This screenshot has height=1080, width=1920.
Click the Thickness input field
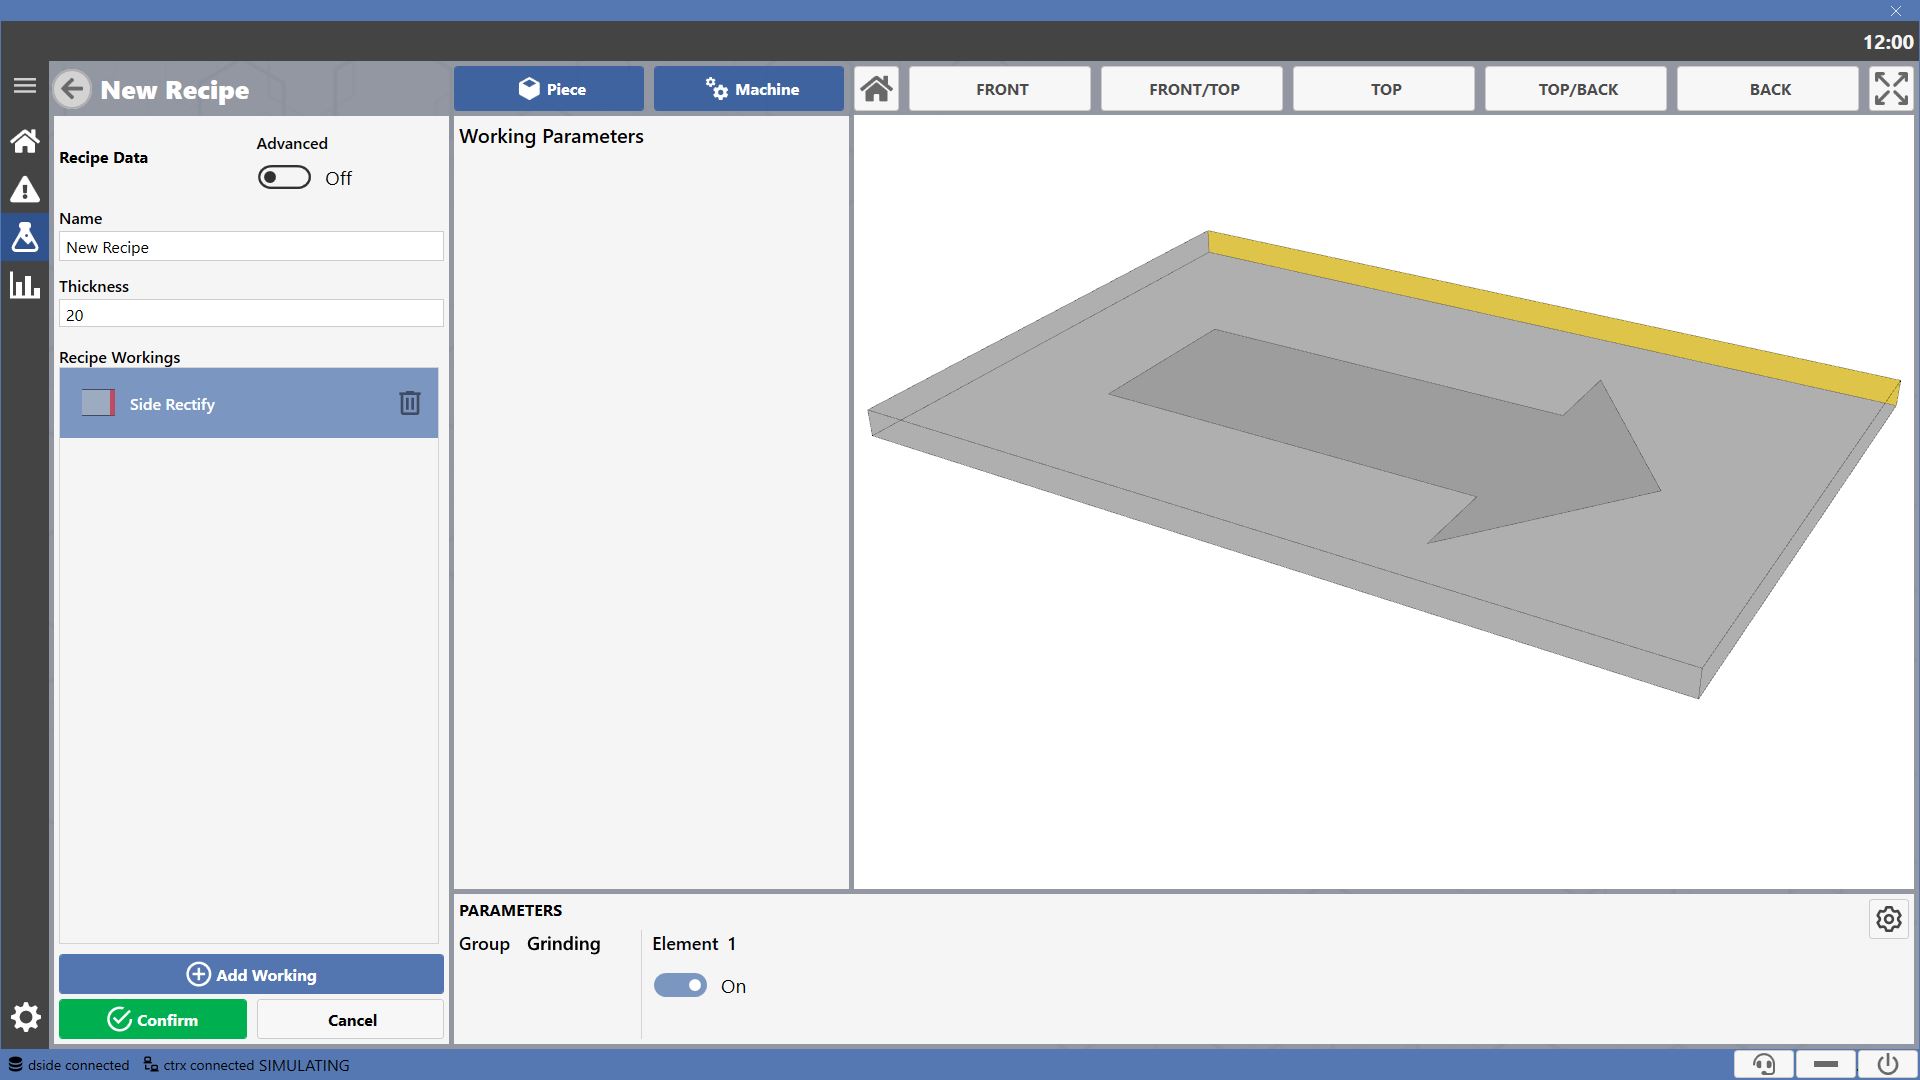tap(251, 314)
